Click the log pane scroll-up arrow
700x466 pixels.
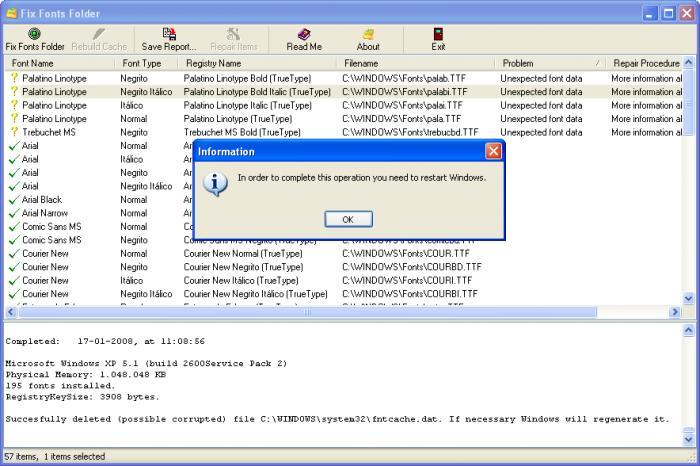click(x=689, y=330)
